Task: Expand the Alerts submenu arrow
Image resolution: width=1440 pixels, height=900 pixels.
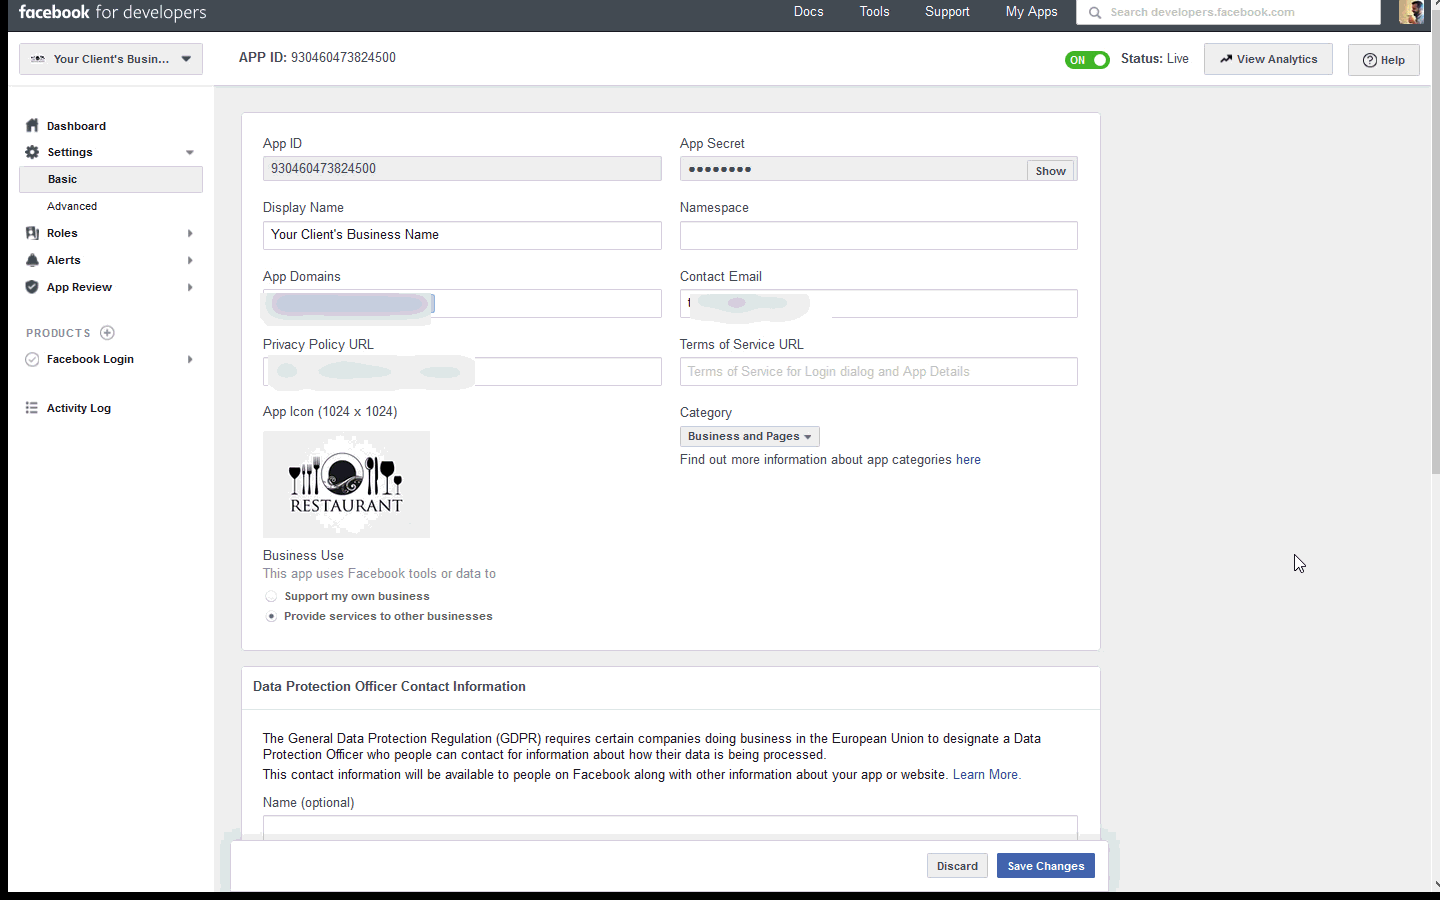Action: click(x=190, y=260)
